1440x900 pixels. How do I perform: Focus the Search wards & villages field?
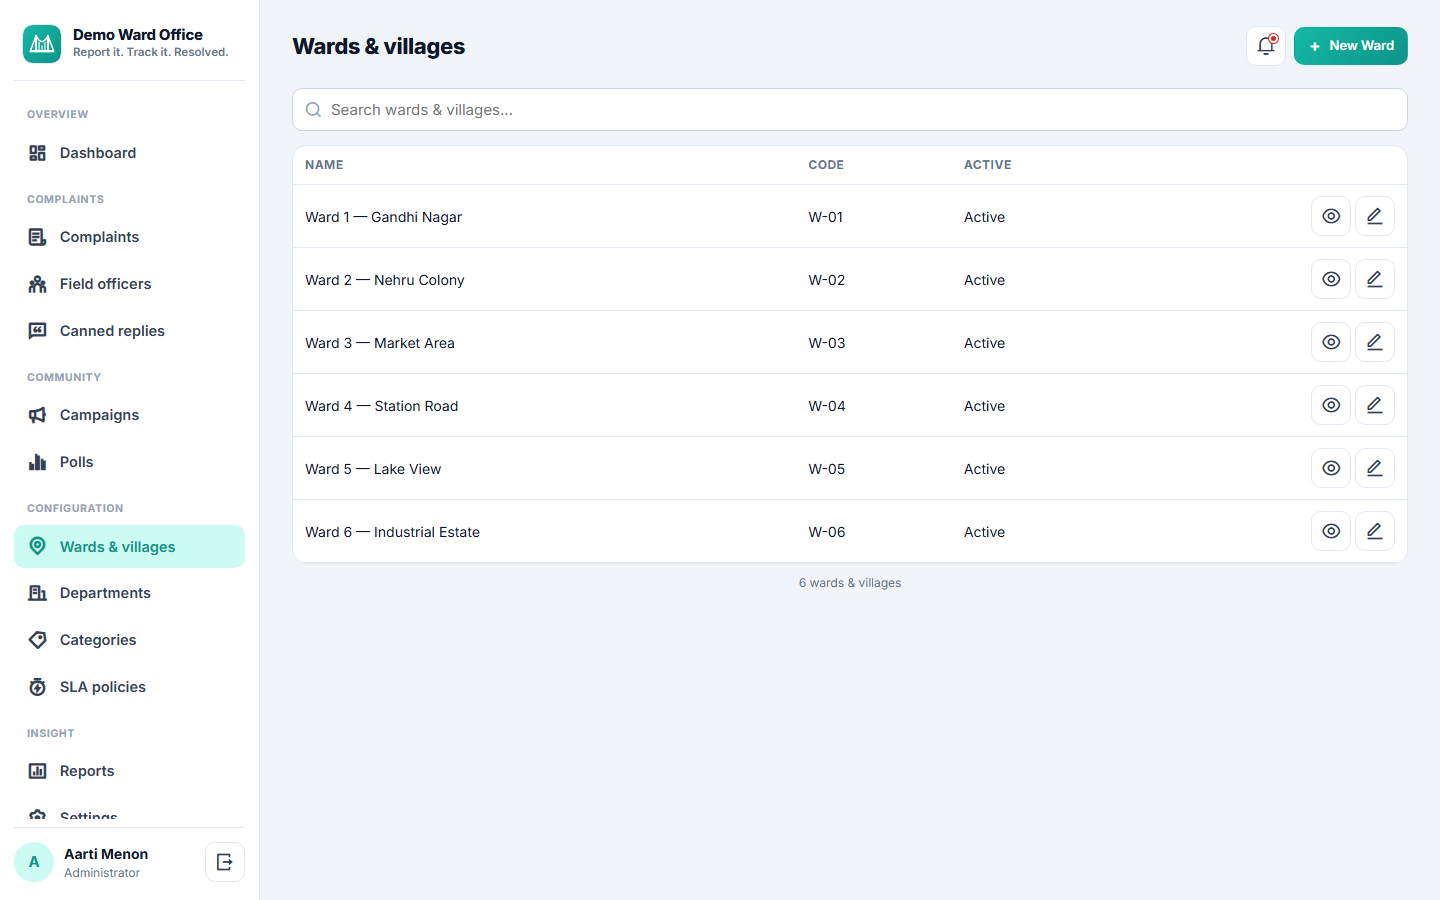click(850, 110)
